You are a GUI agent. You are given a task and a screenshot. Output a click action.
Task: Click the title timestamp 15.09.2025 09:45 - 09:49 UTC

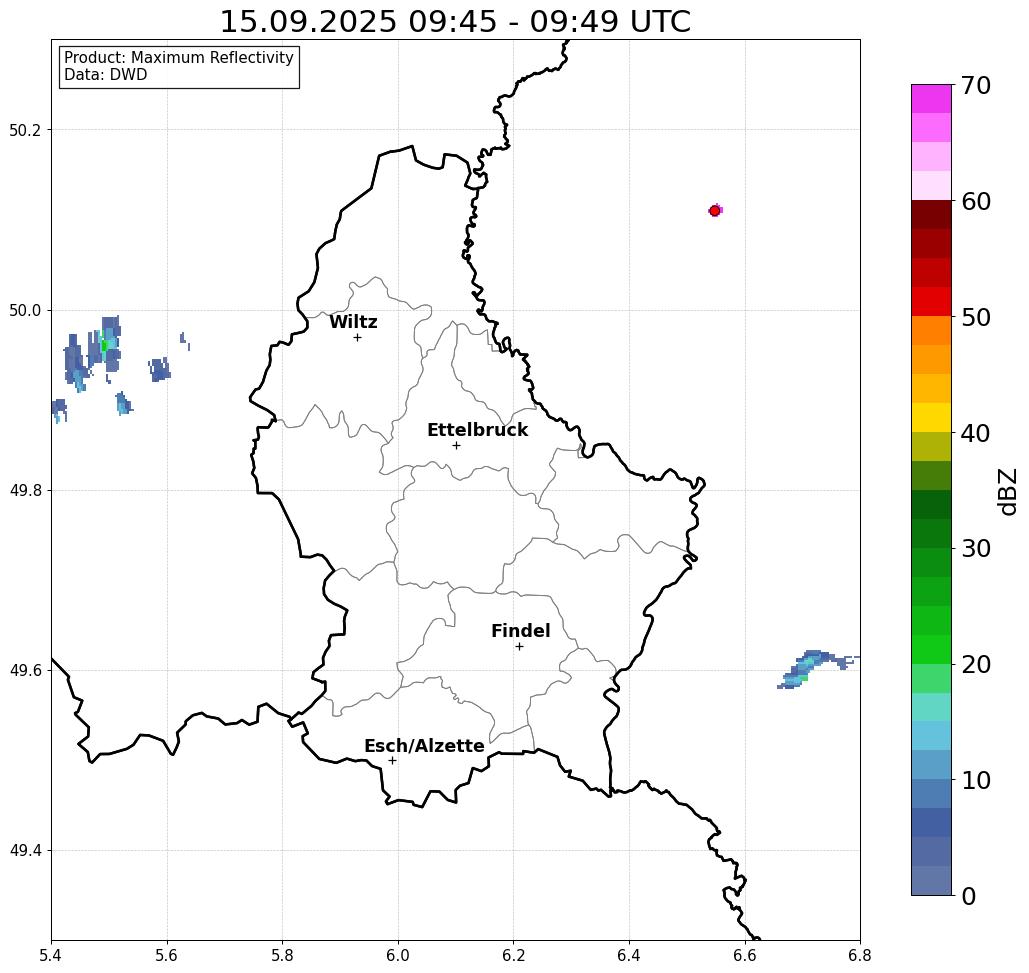point(455,22)
